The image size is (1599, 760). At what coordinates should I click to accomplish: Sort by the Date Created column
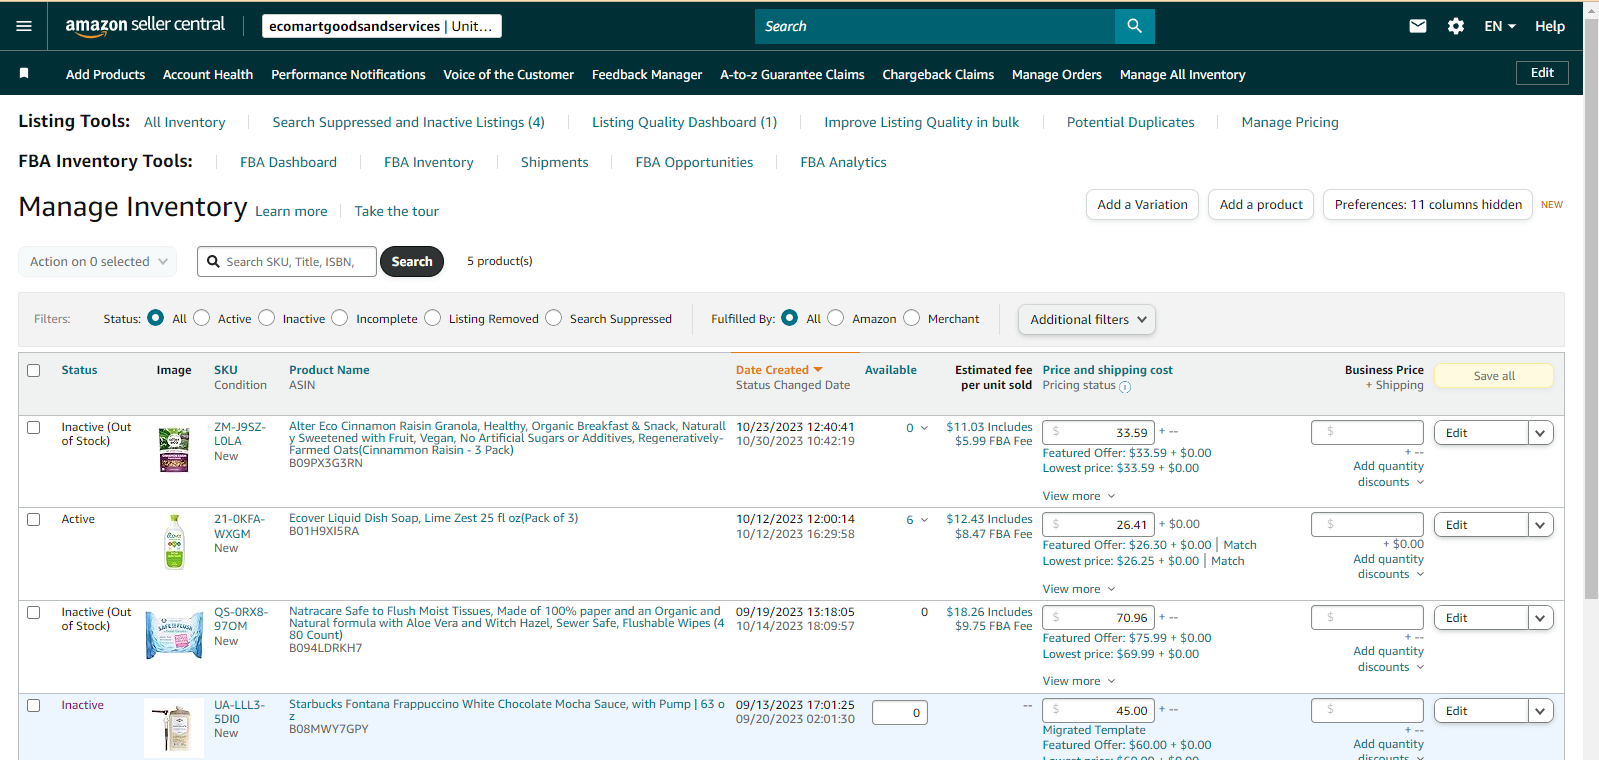pyautogui.click(x=779, y=370)
